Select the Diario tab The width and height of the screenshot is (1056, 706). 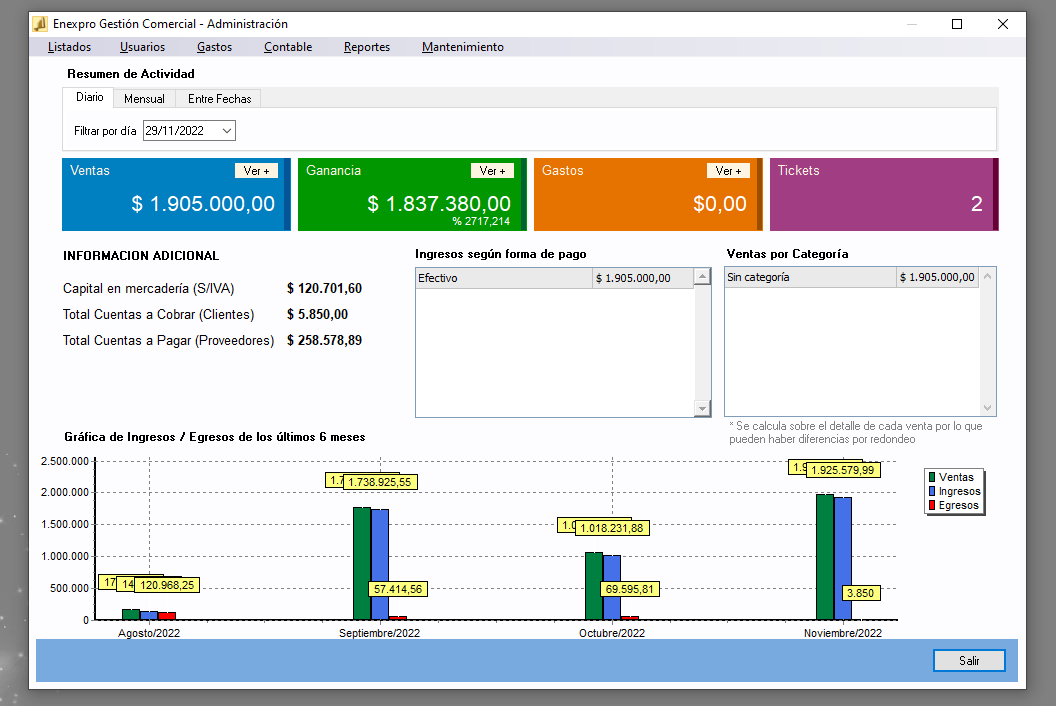[90, 98]
